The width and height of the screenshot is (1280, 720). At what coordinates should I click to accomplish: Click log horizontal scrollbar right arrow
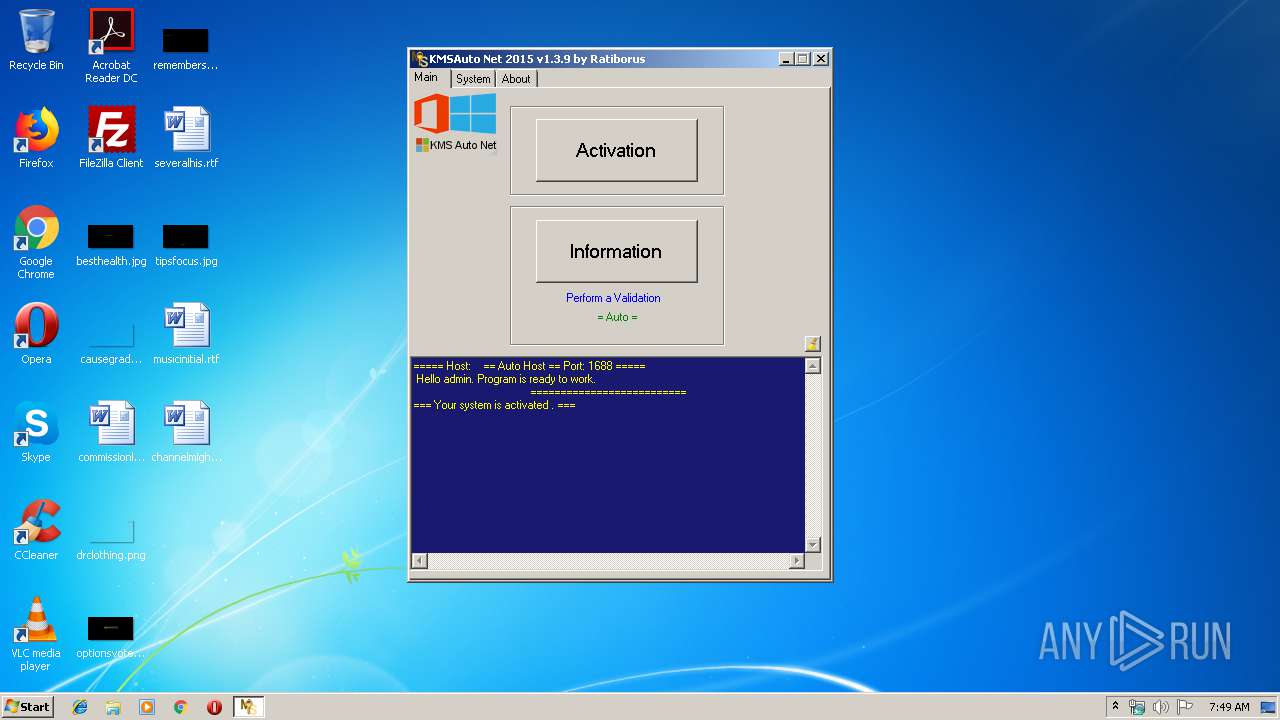(796, 561)
